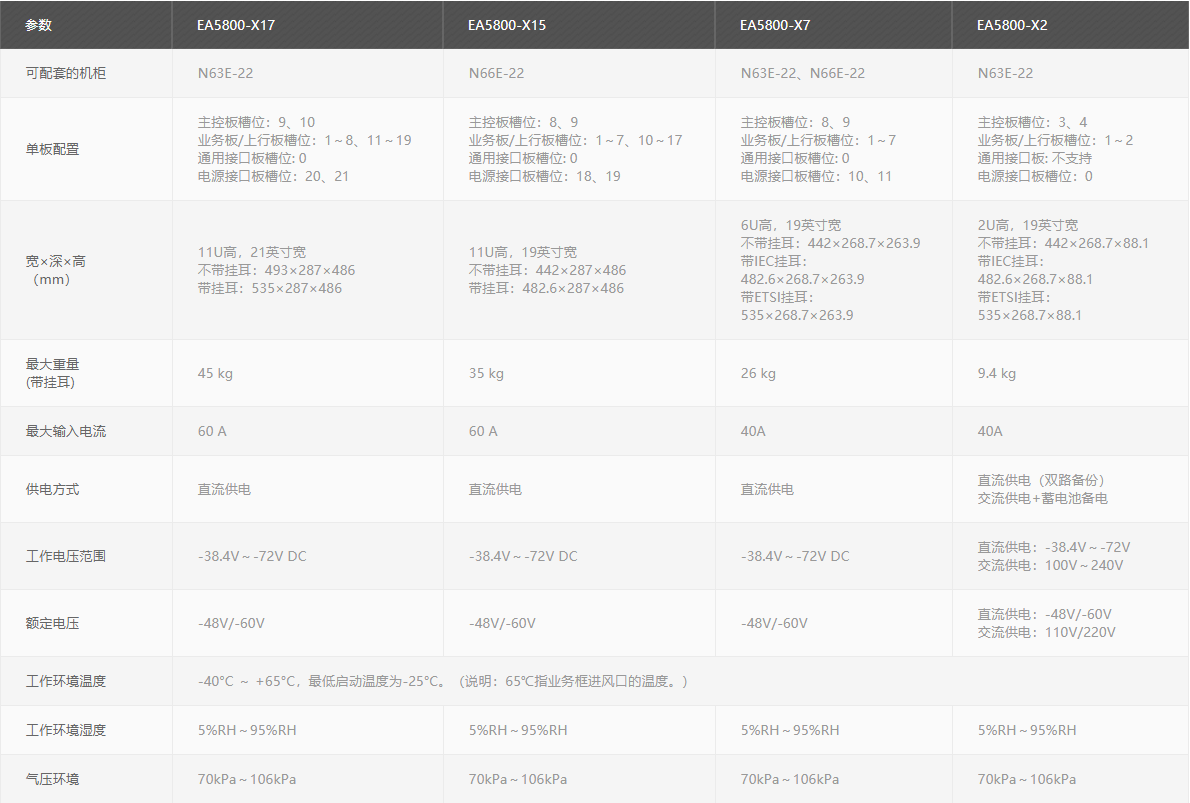
Task: Click the line '直流供电：-48V/-60V'
Action: click(x=1045, y=614)
